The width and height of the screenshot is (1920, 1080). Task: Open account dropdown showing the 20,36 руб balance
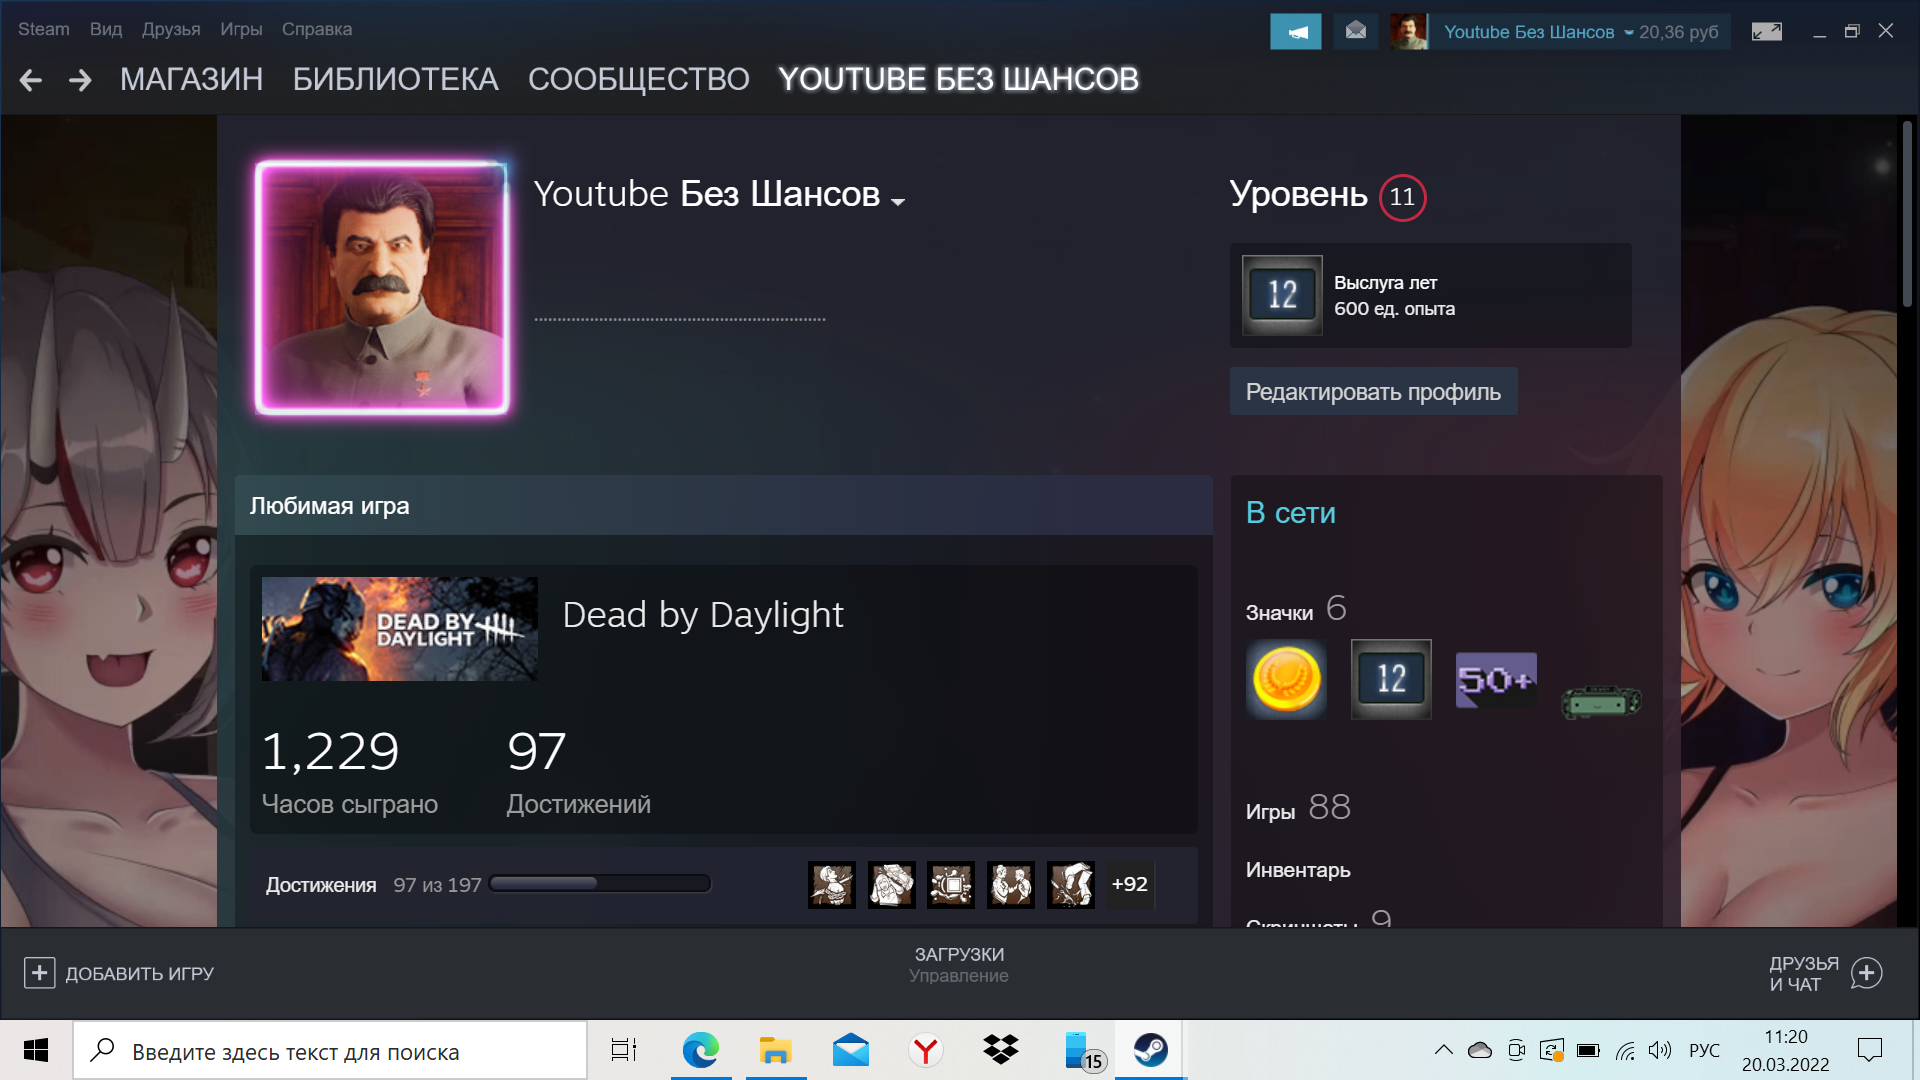pos(1629,32)
